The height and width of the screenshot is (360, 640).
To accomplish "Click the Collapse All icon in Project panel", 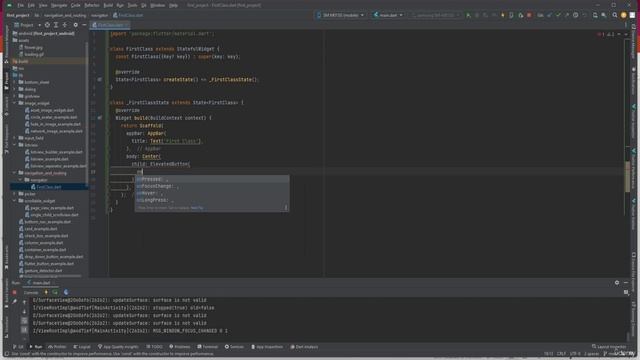I will click(x=64, y=25).
